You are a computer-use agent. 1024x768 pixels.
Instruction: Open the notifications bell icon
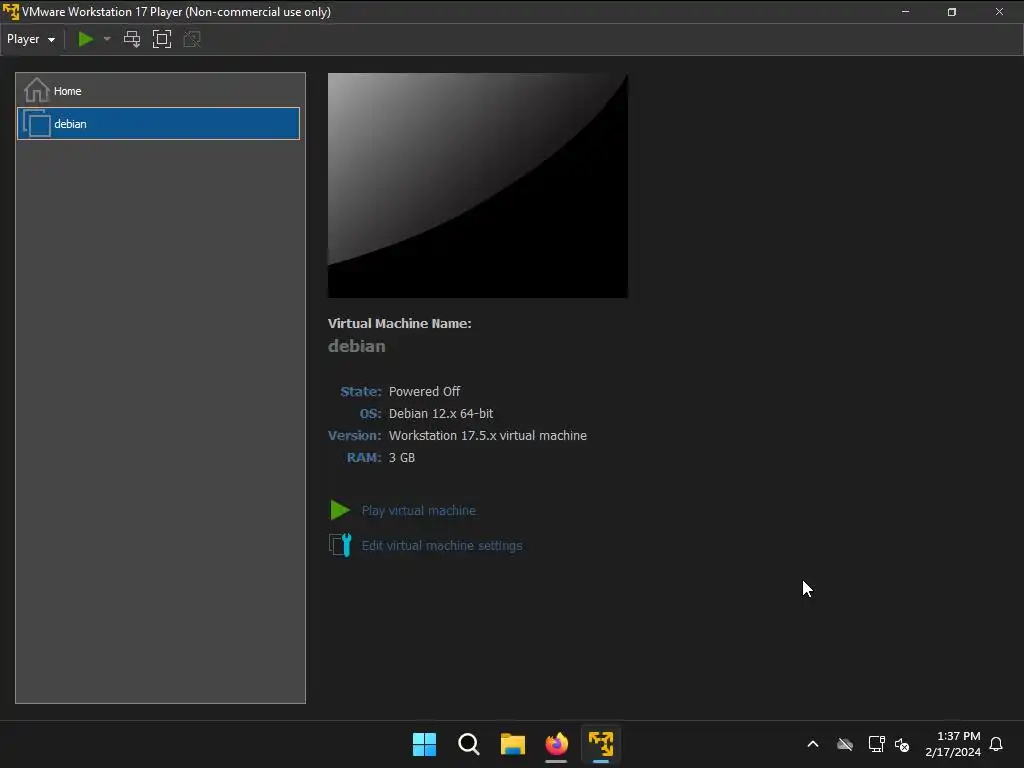(x=996, y=744)
